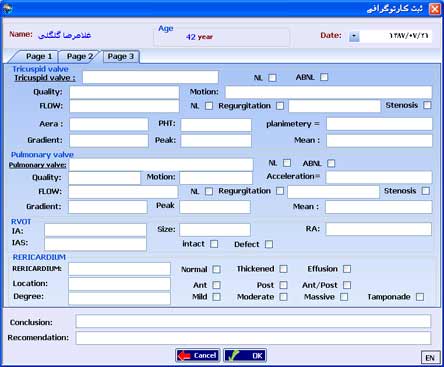
Task: Check the Tricuspid valve ABNL checkbox
Action: coord(324,77)
